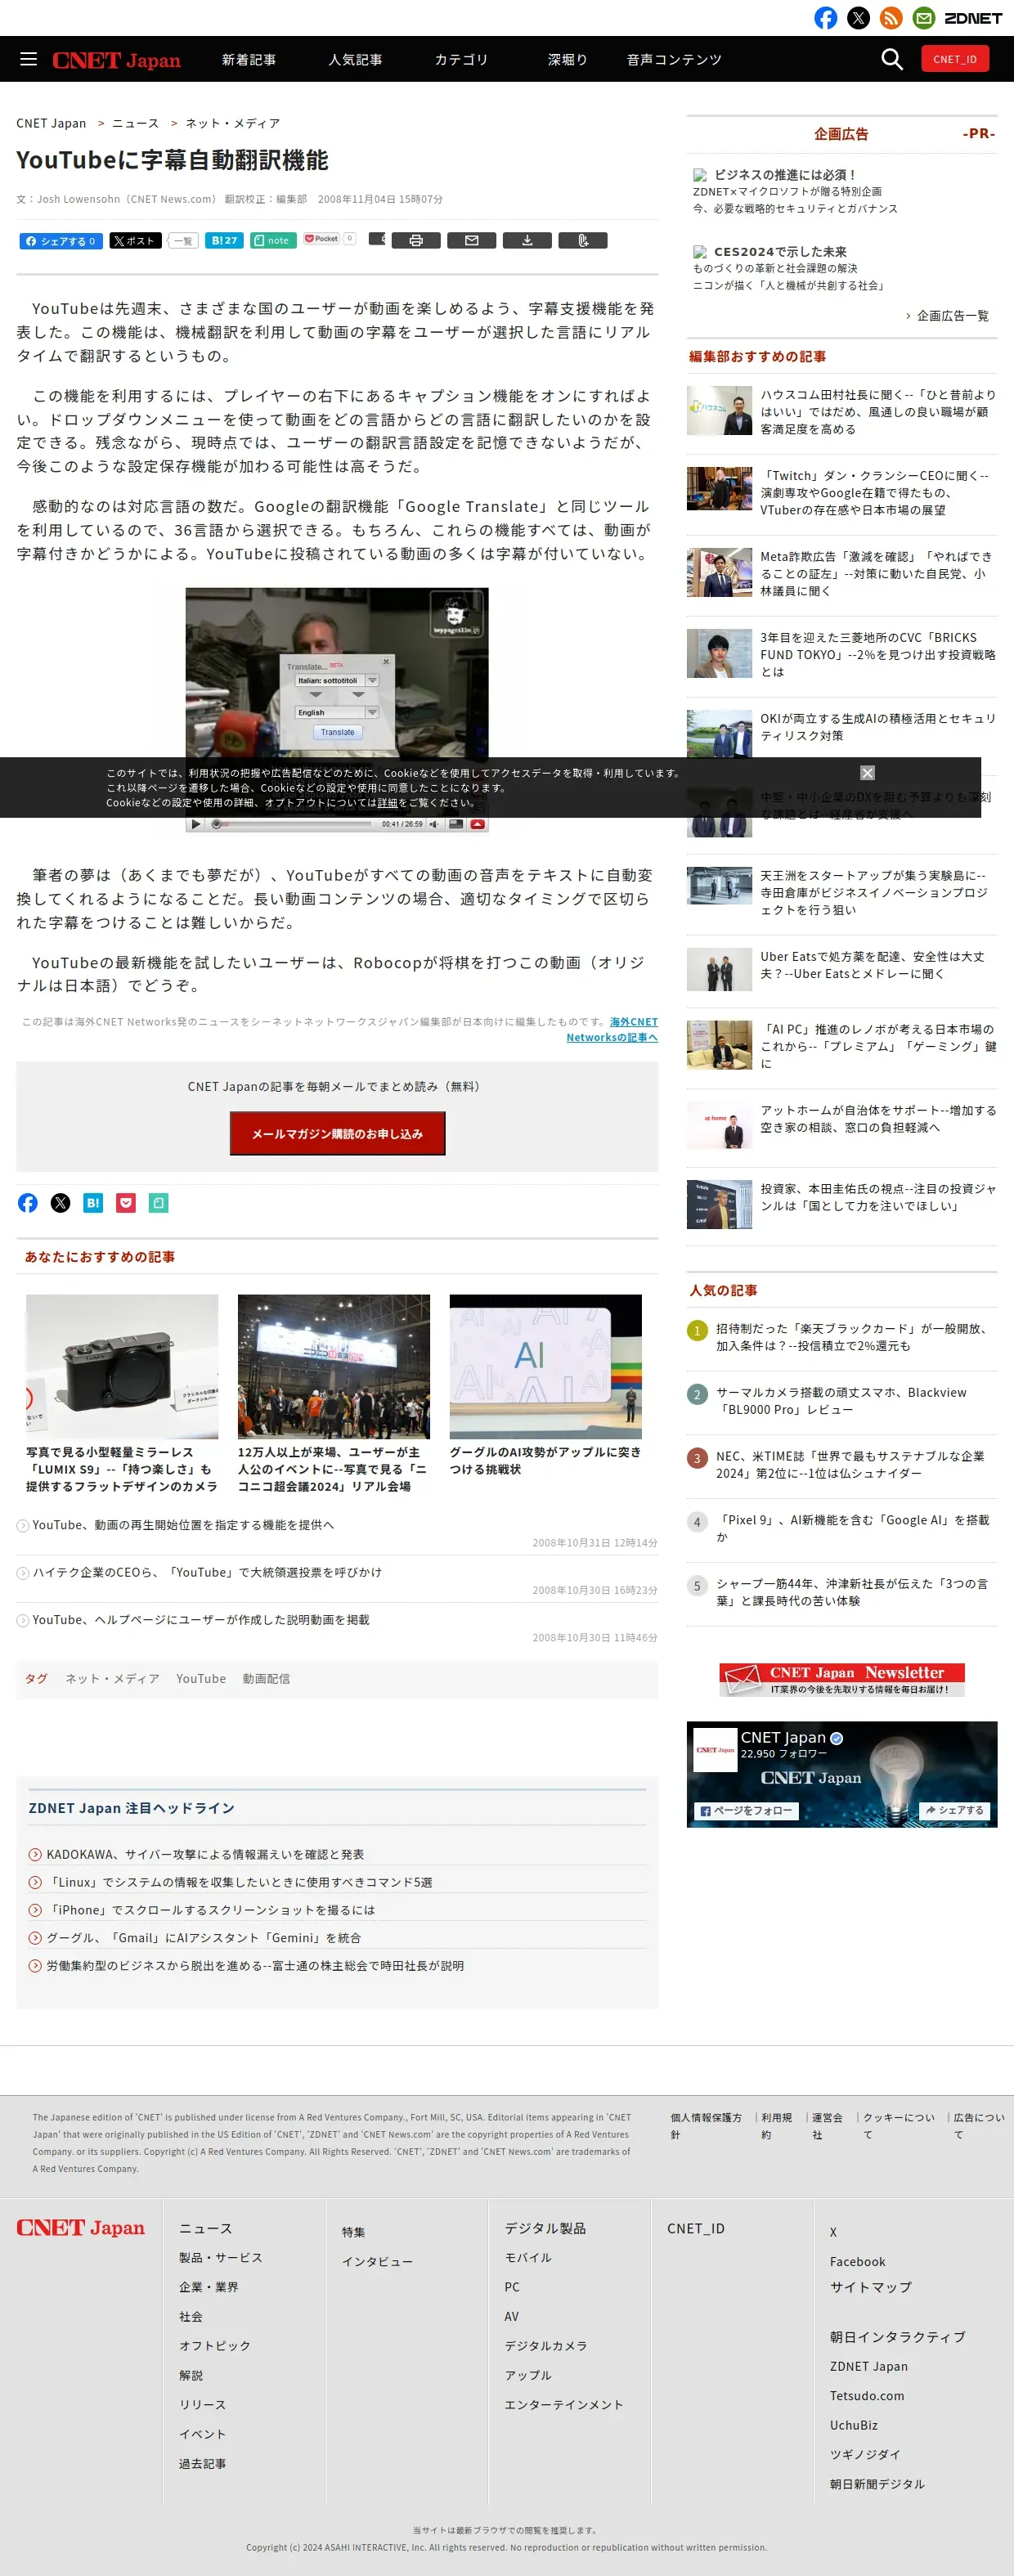Open 楽天ブラックカード ranked article
Image resolution: width=1014 pixels, height=2576 pixels.
coord(855,1338)
